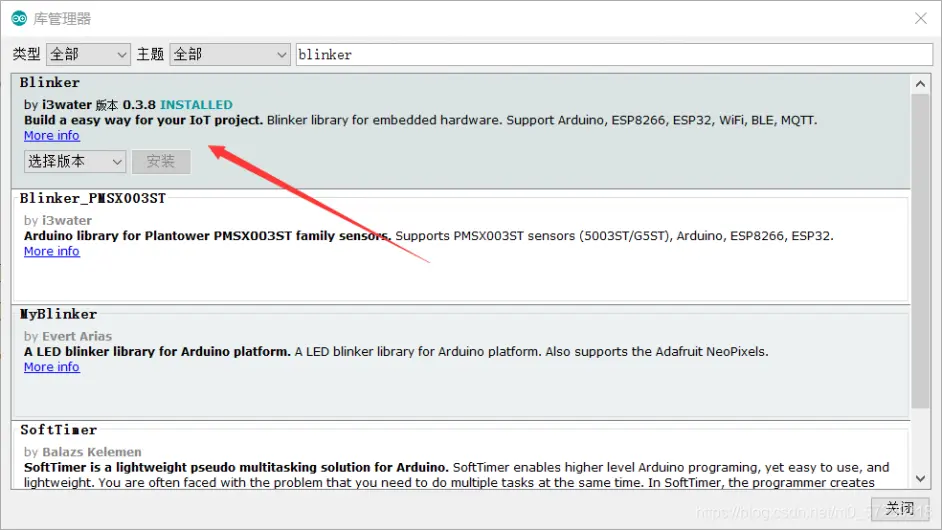Viewport: 942px width, 530px height.
Task: Click author text 'by Evert Arias'
Action: (68, 337)
